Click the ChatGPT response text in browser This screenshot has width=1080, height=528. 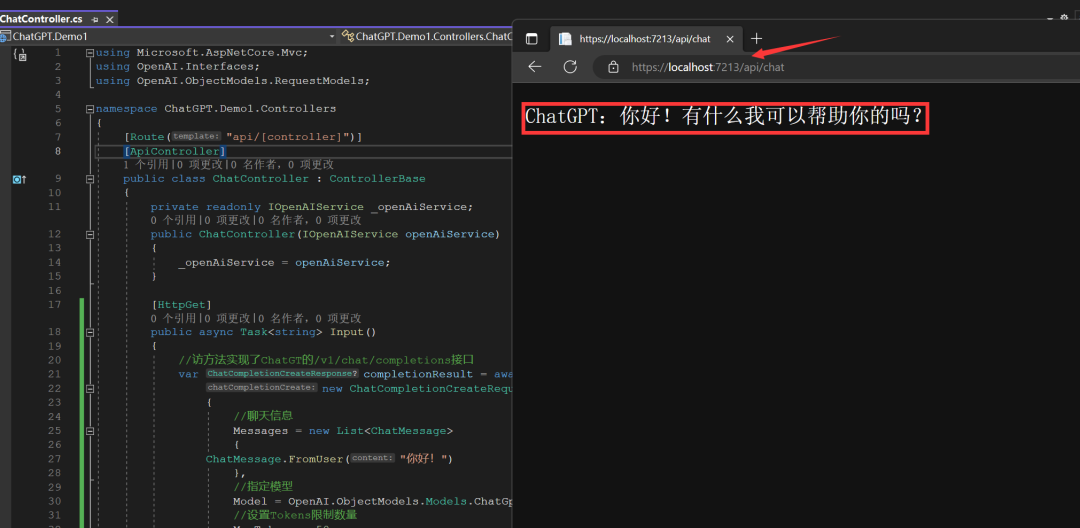pos(725,117)
